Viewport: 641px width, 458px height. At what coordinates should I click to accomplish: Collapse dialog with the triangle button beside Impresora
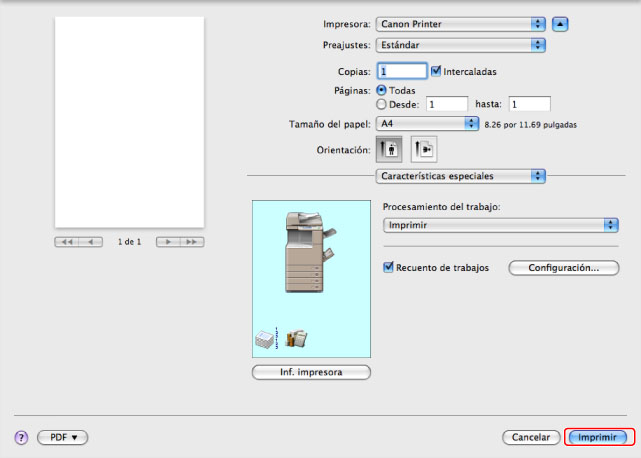click(561, 23)
